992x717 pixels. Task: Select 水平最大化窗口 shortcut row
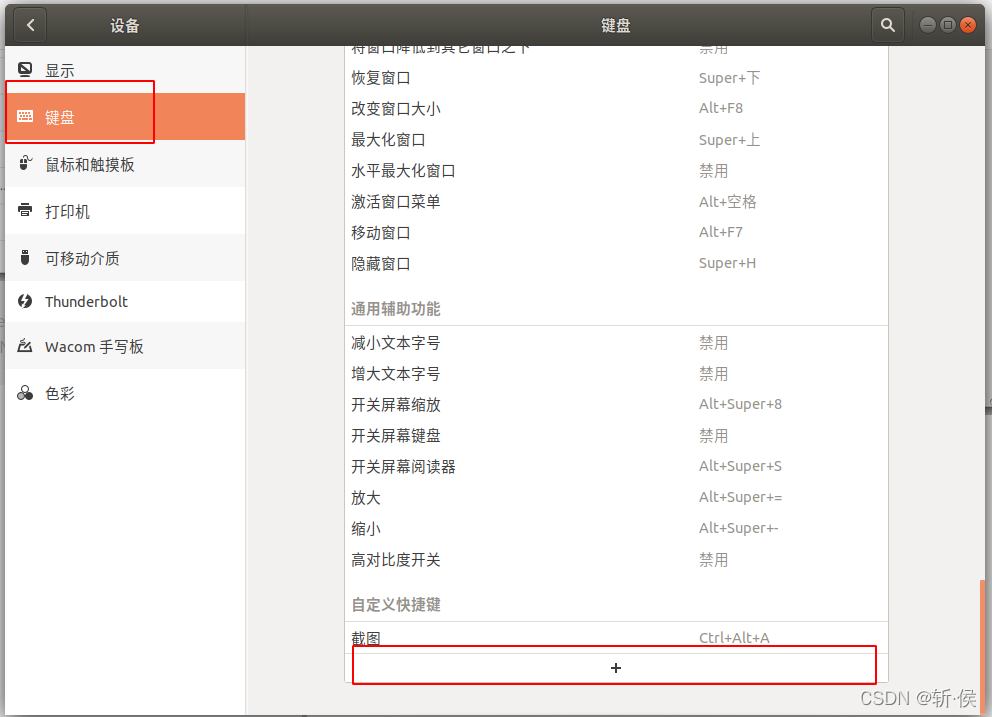616,171
